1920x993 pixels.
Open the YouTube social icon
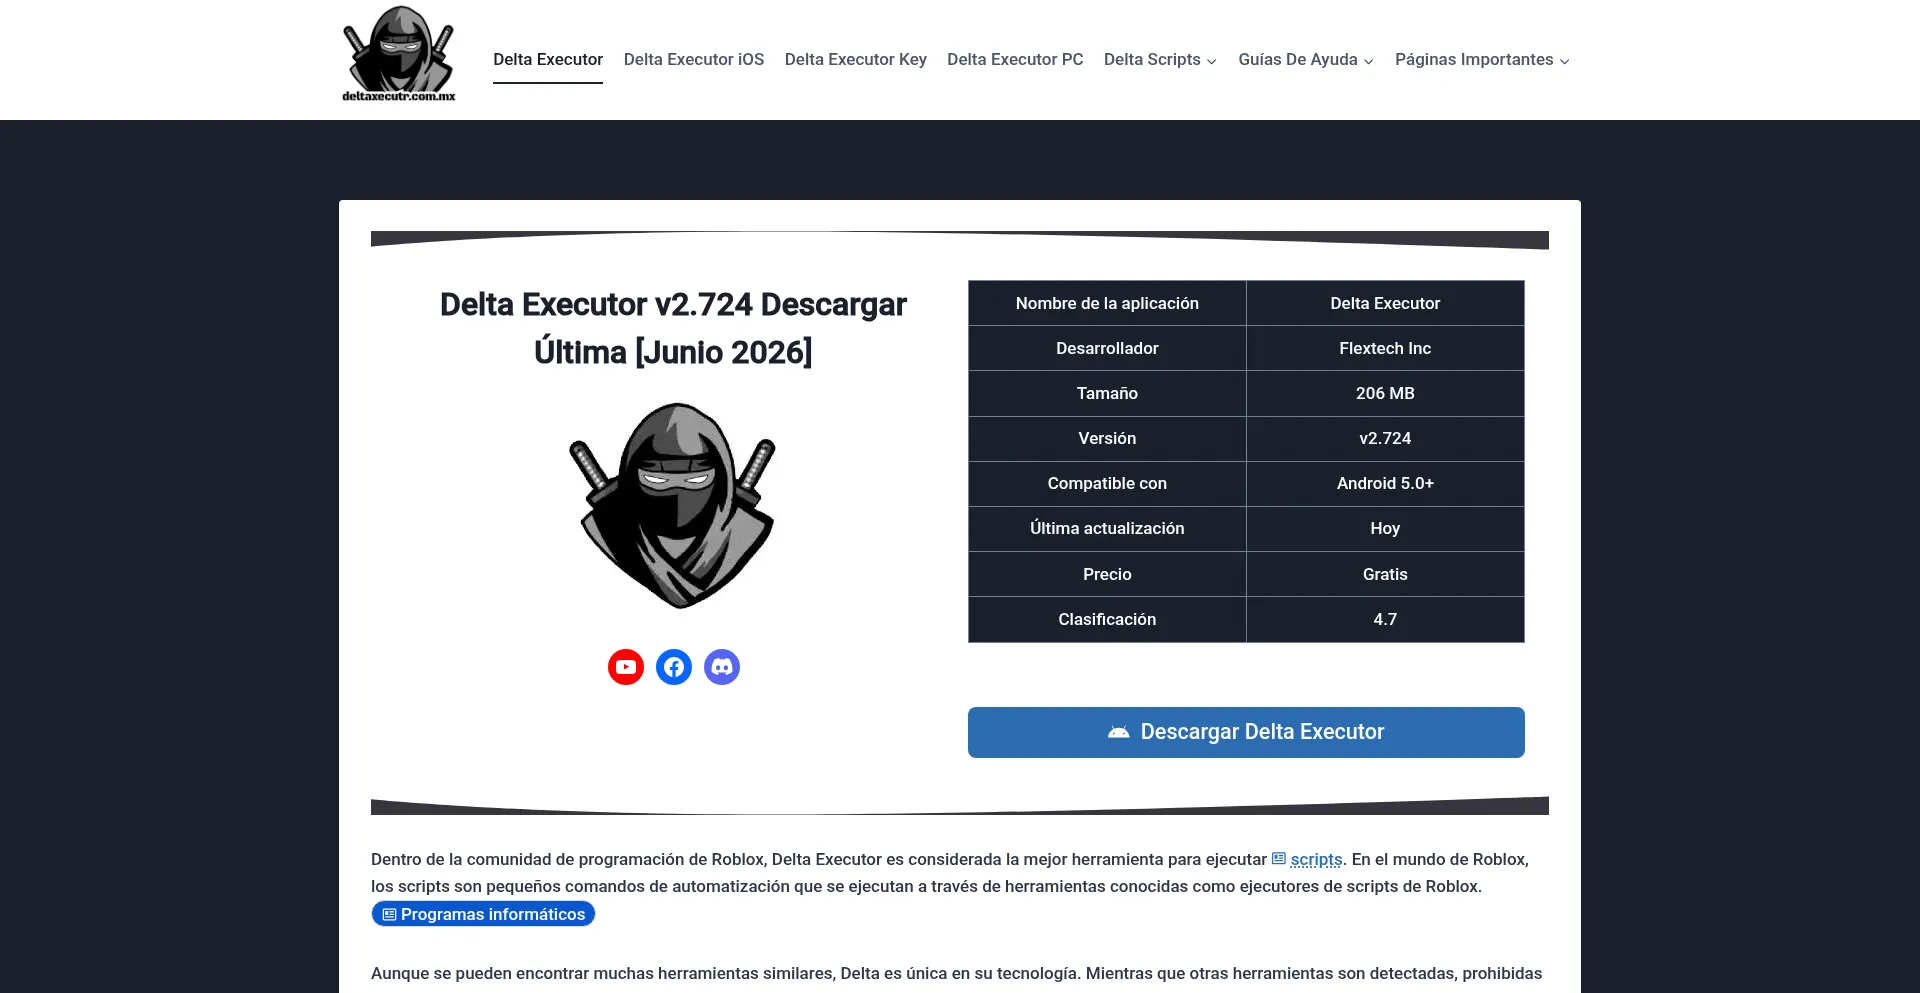(x=626, y=667)
